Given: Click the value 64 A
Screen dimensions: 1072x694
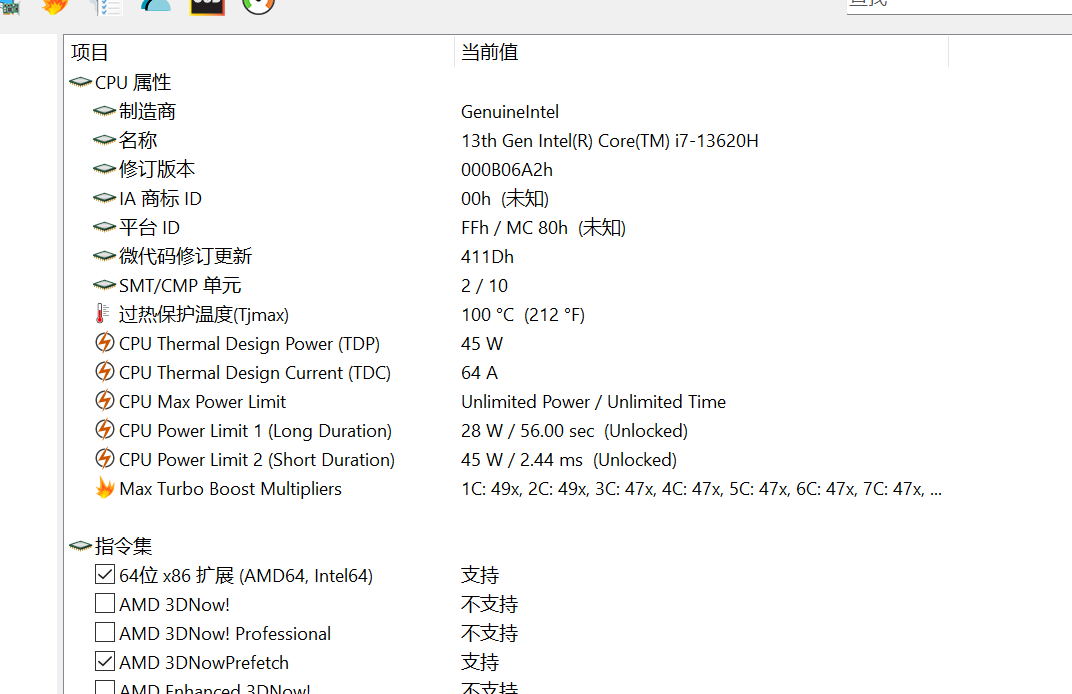Looking at the screenshot, I should (x=479, y=373).
